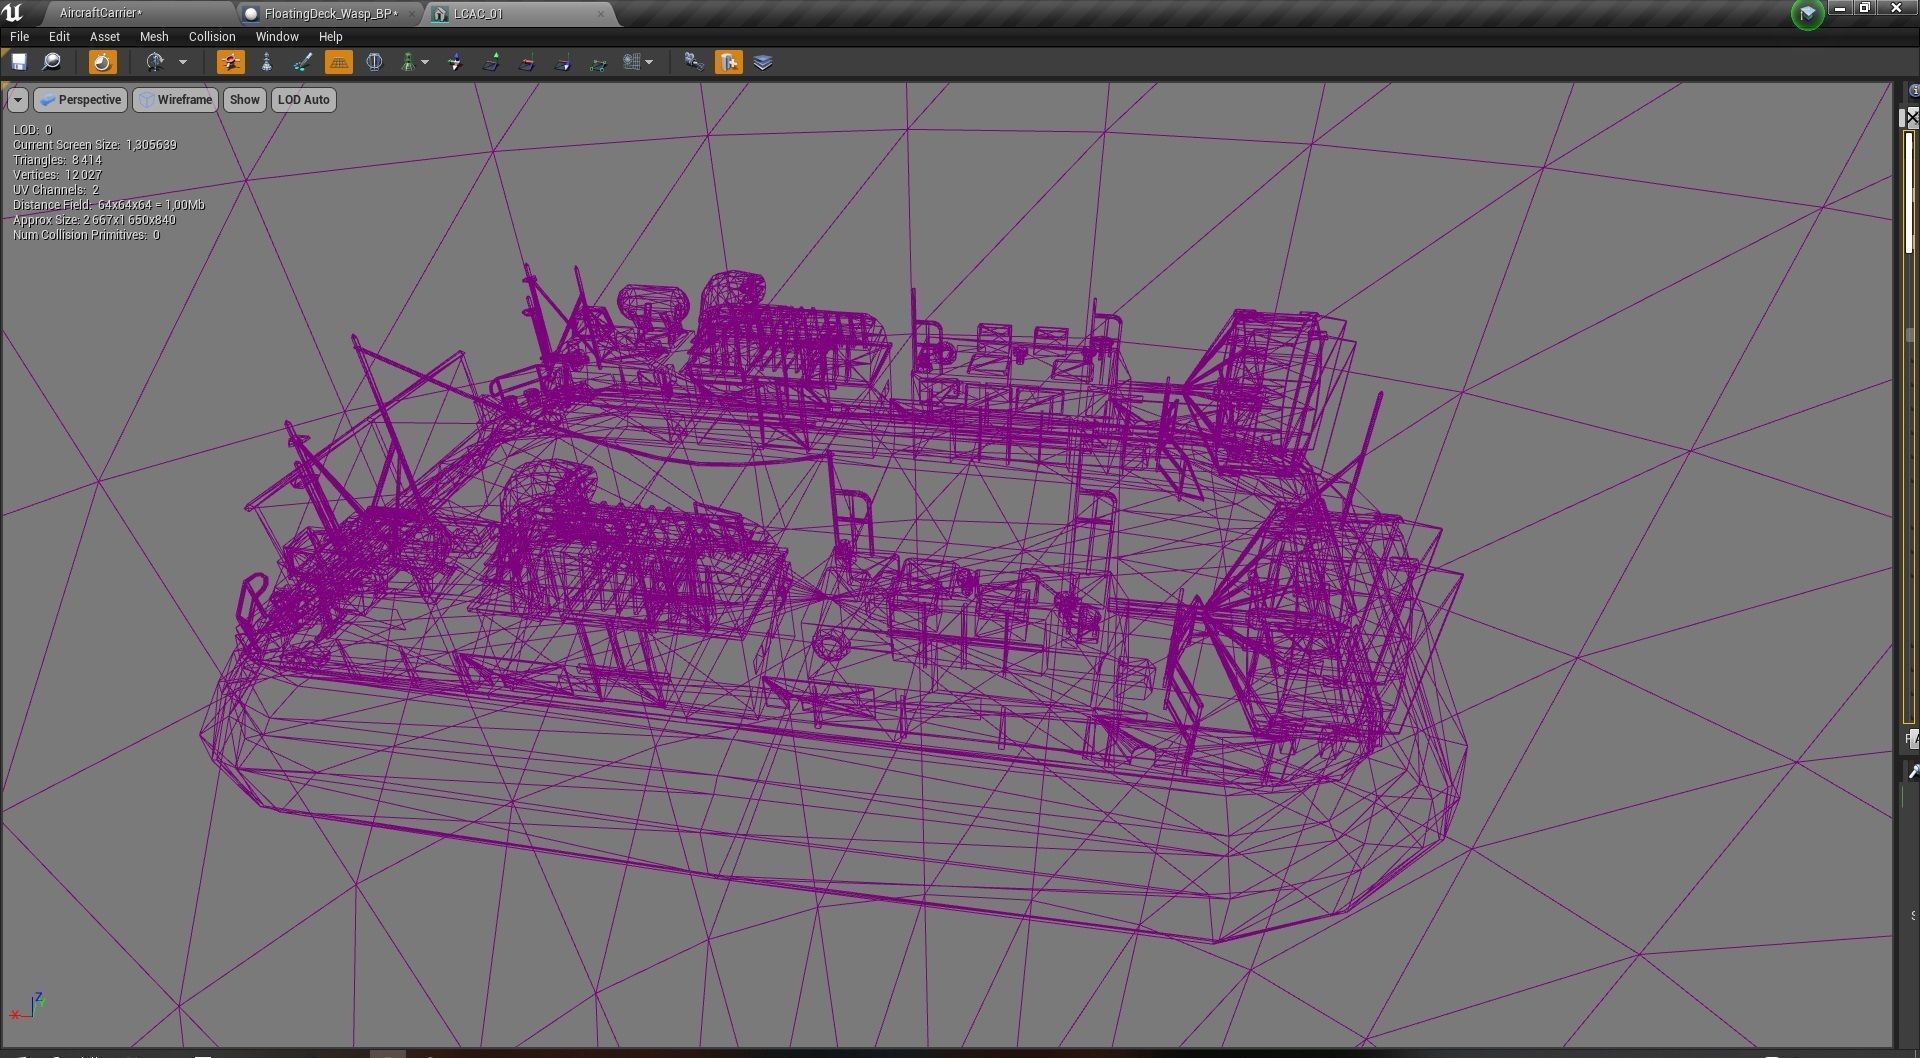Viewport: 1920px width, 1058px height.
Task: Close the FloatingDeck_Wasp_BP tab
Action: point(410,13)
